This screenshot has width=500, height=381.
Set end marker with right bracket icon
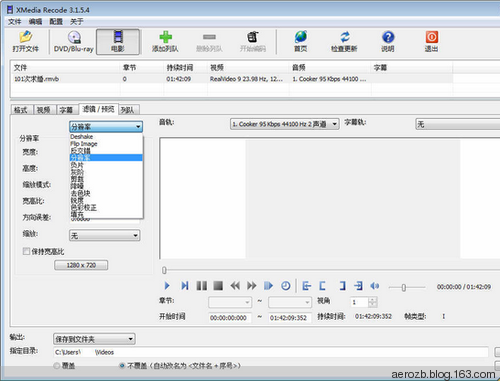pyautogui.click(x=342, y=286)
